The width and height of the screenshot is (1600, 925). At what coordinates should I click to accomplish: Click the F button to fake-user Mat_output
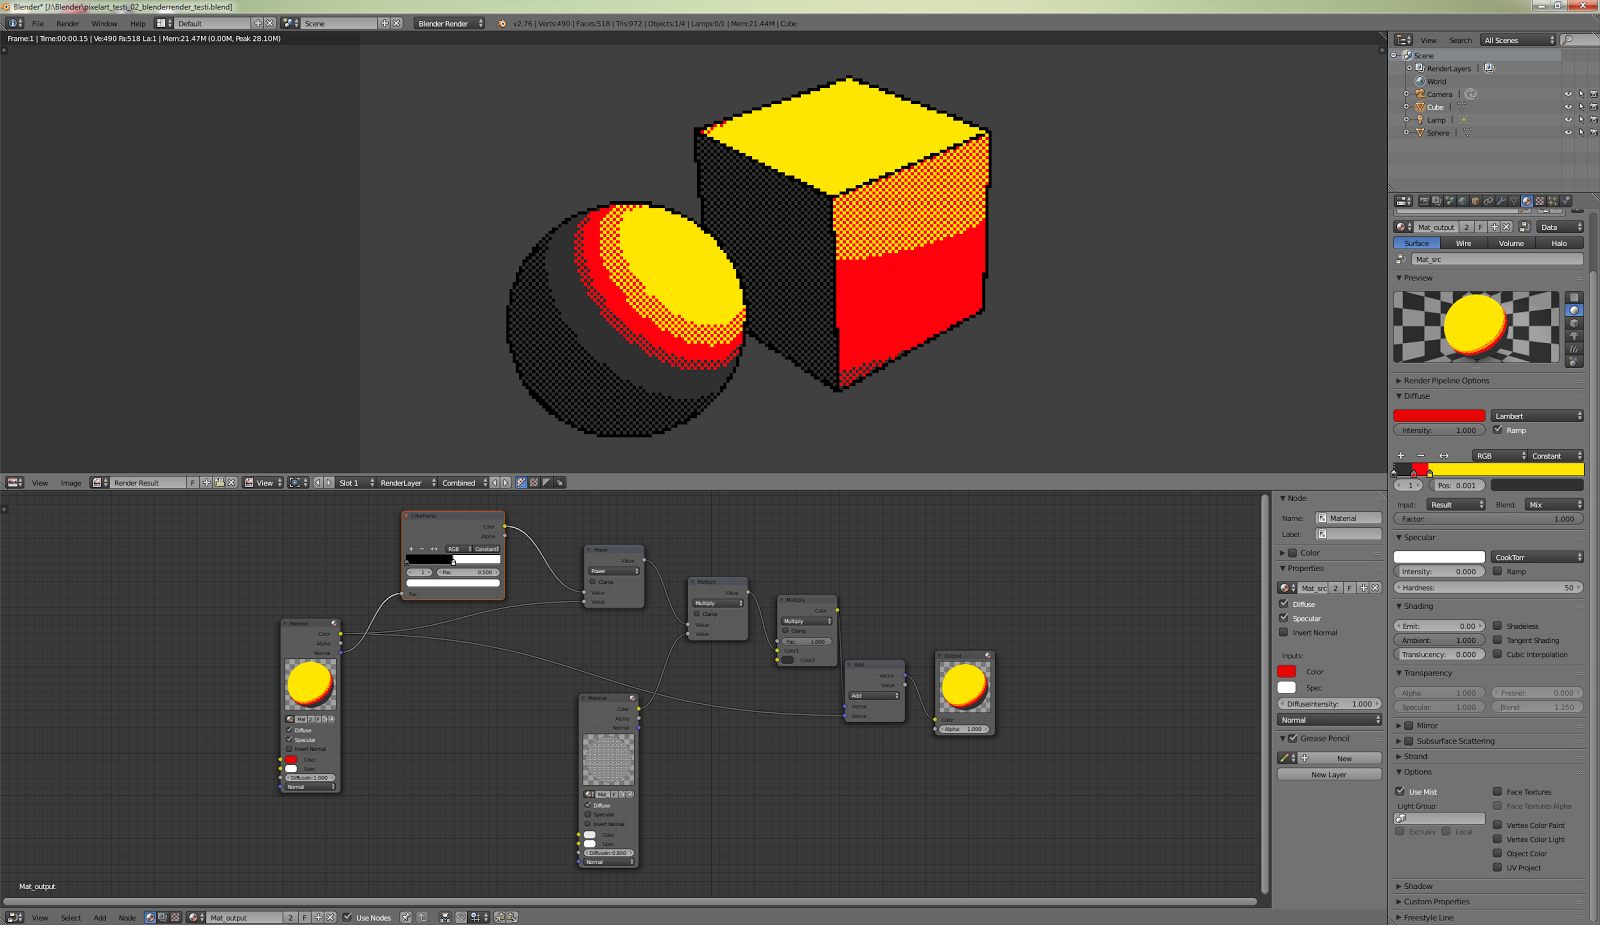(1480, 227)
